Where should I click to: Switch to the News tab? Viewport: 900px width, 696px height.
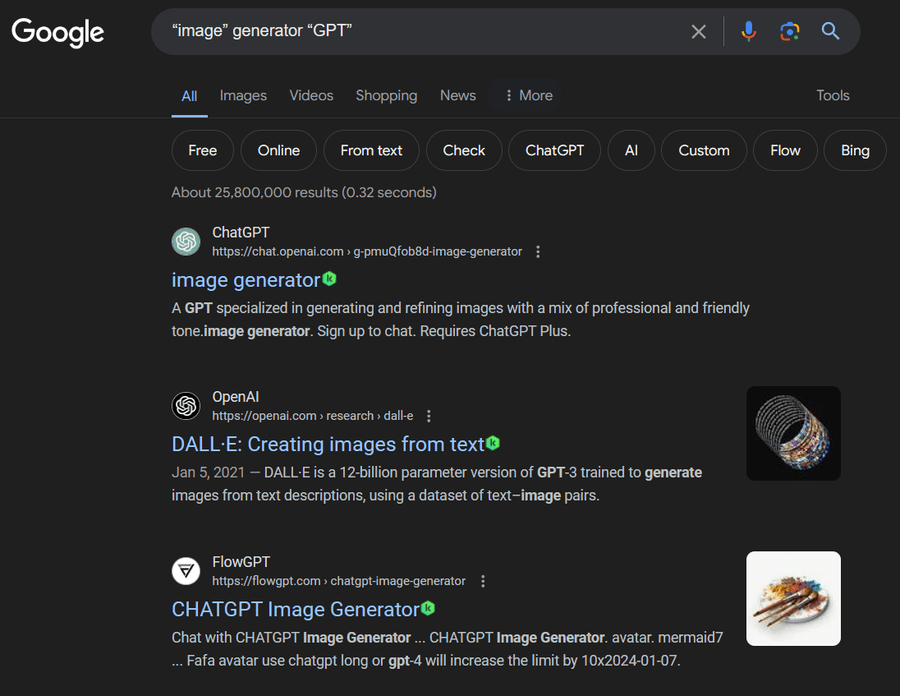point(457,95)
